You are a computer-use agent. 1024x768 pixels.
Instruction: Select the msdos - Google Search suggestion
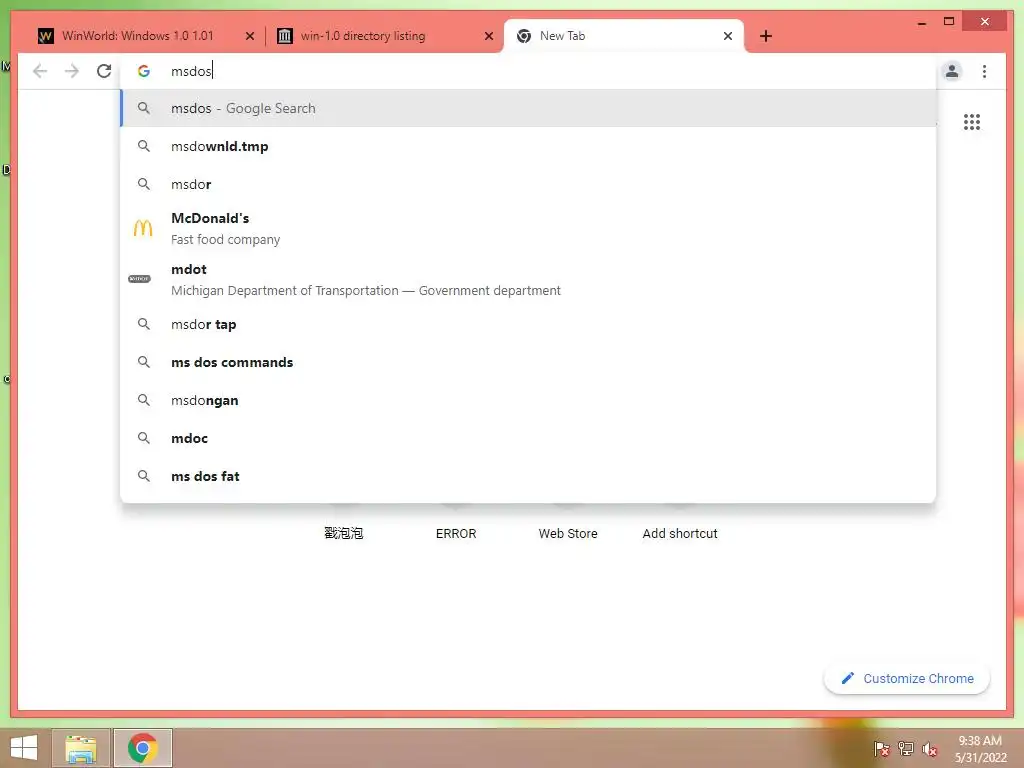click(528, 108)
